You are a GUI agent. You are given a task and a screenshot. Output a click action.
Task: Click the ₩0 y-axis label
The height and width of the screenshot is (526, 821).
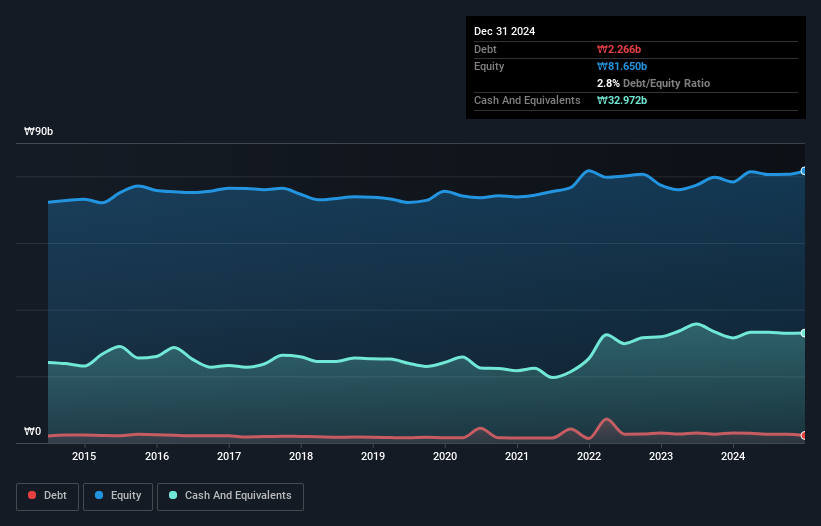pyautogui.click(x=32, y=431)
